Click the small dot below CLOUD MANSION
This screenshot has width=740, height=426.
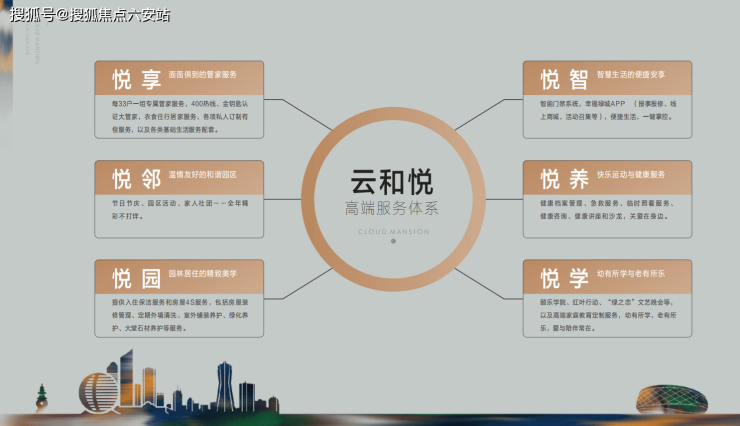(393, 241)
